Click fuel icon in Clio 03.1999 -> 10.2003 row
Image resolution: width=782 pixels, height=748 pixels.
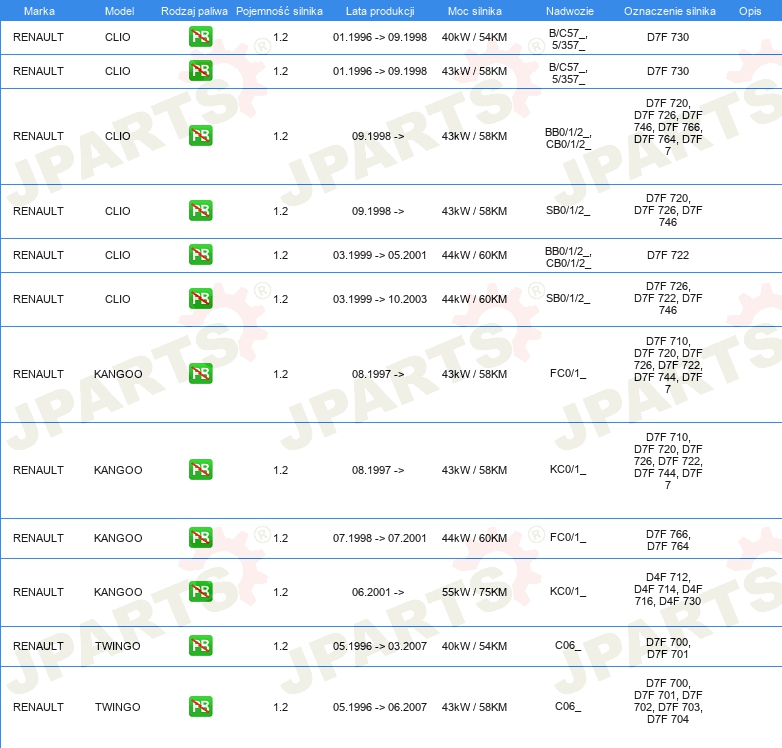pyautogui.click(x=200, y=298)
